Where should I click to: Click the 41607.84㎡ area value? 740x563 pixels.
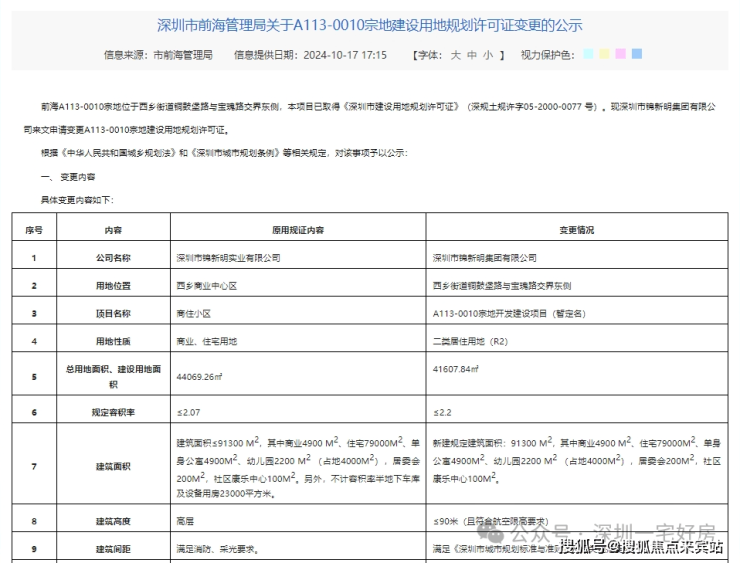(x=456, y=370)
